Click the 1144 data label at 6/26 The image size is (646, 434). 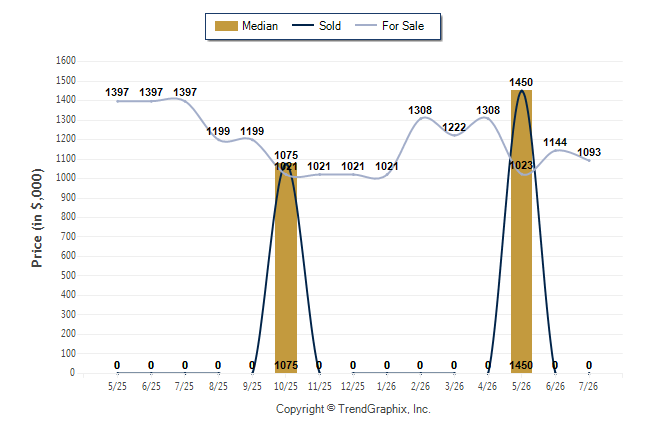point(555,143)
